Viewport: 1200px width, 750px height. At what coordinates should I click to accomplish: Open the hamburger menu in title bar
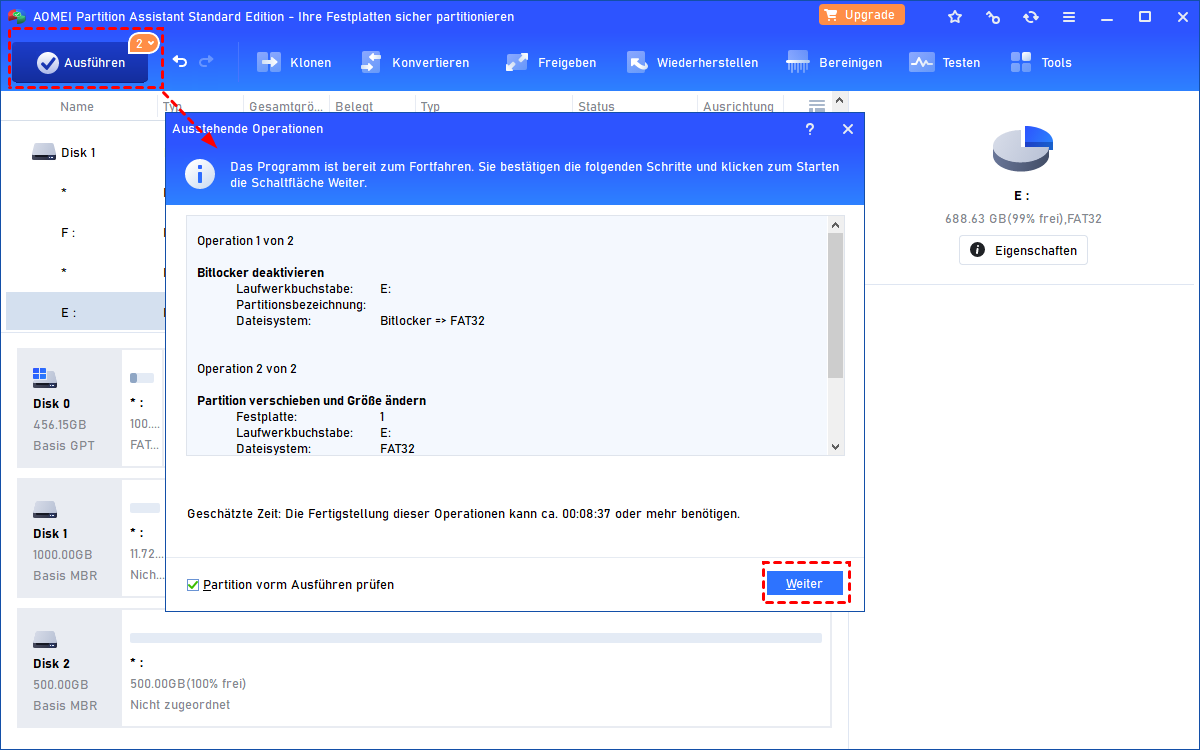pos(1069,16)
